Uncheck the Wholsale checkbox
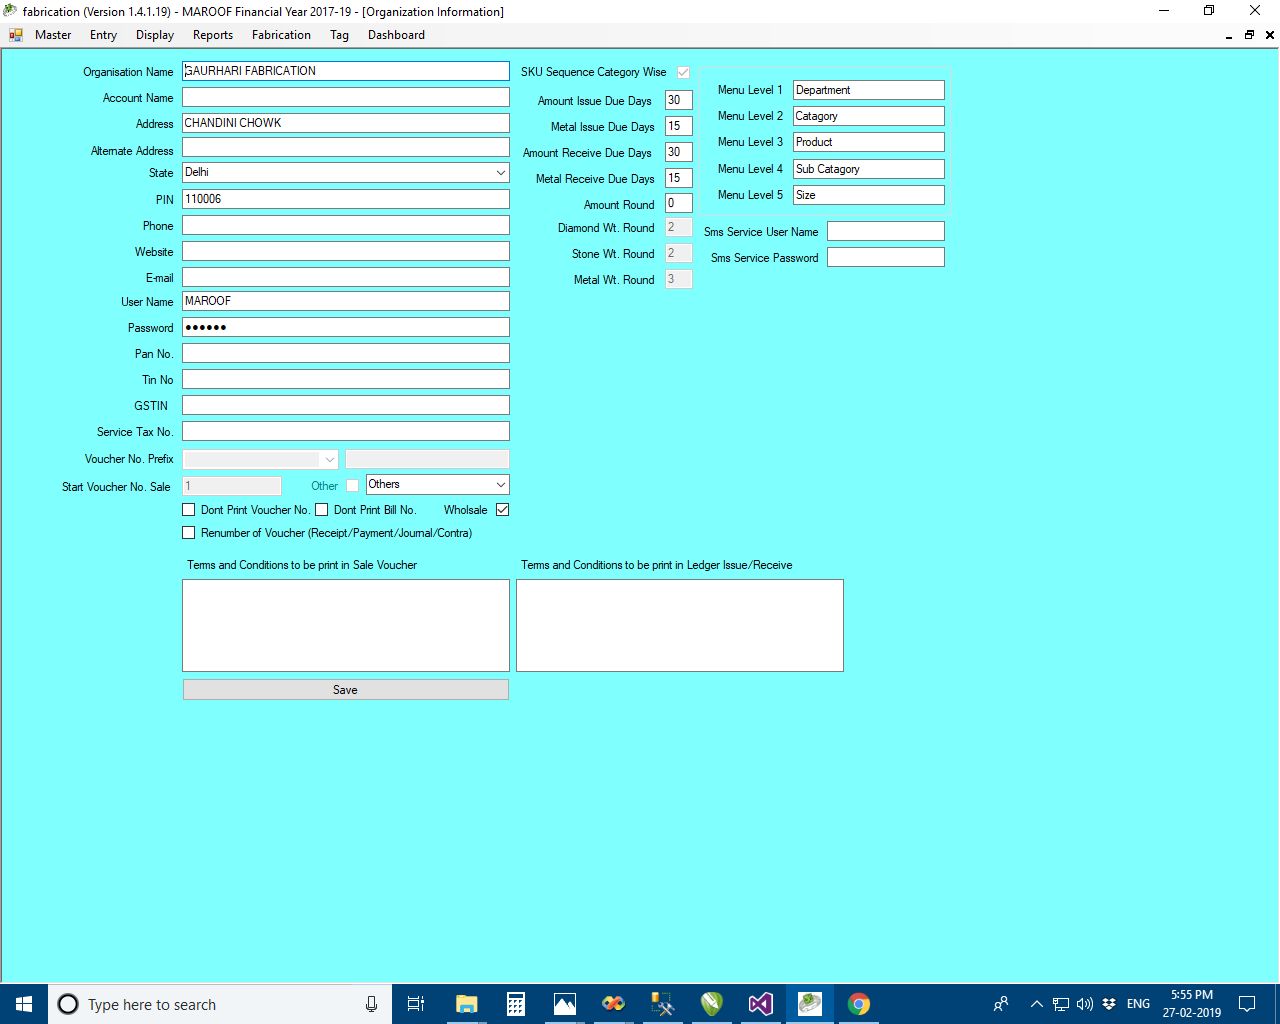This screenshot has height=1024, width=1280. pos(502,510)
